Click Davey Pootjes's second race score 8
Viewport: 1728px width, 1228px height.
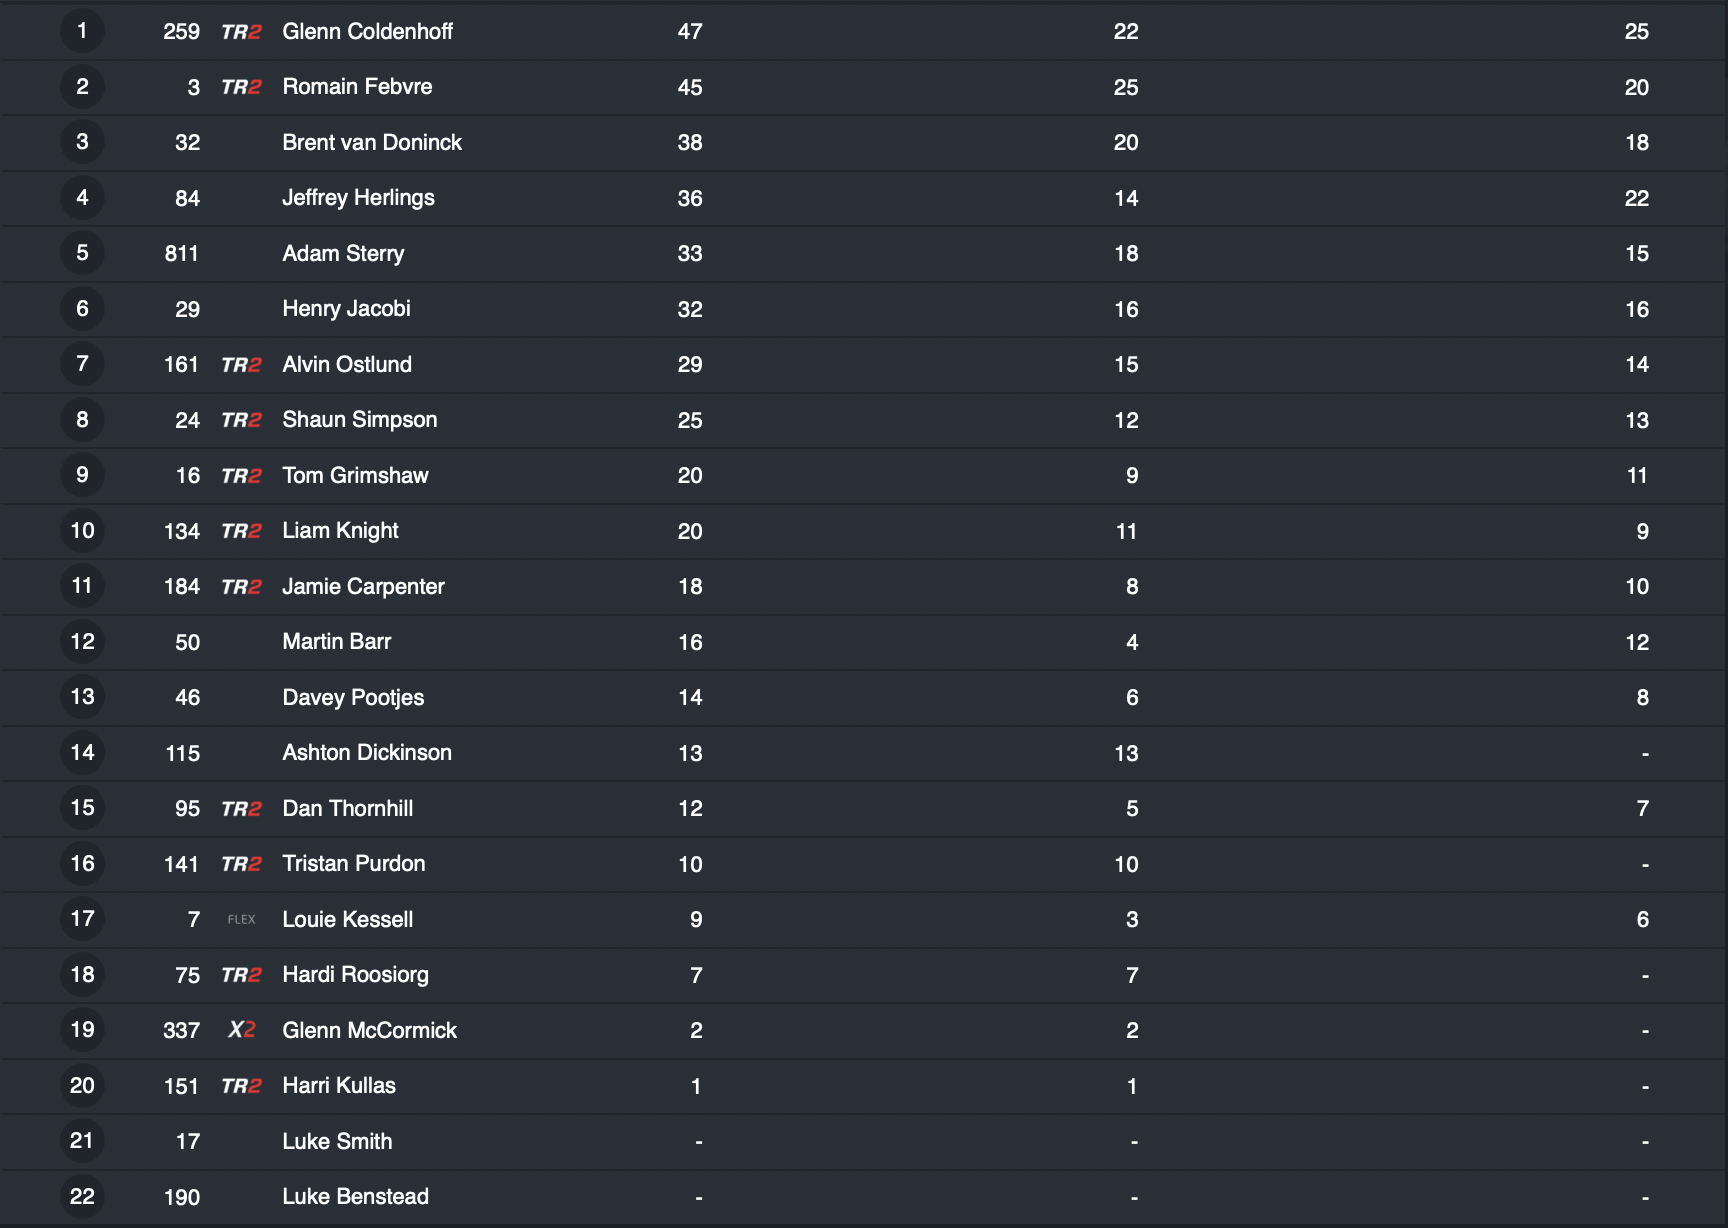coord(1642,698)
